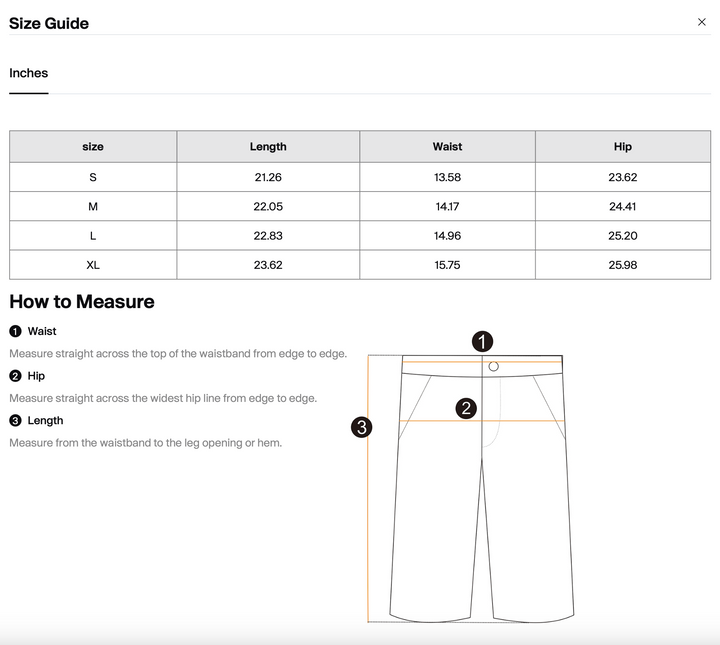Click the Size Guide title

(x=49, y=23)
